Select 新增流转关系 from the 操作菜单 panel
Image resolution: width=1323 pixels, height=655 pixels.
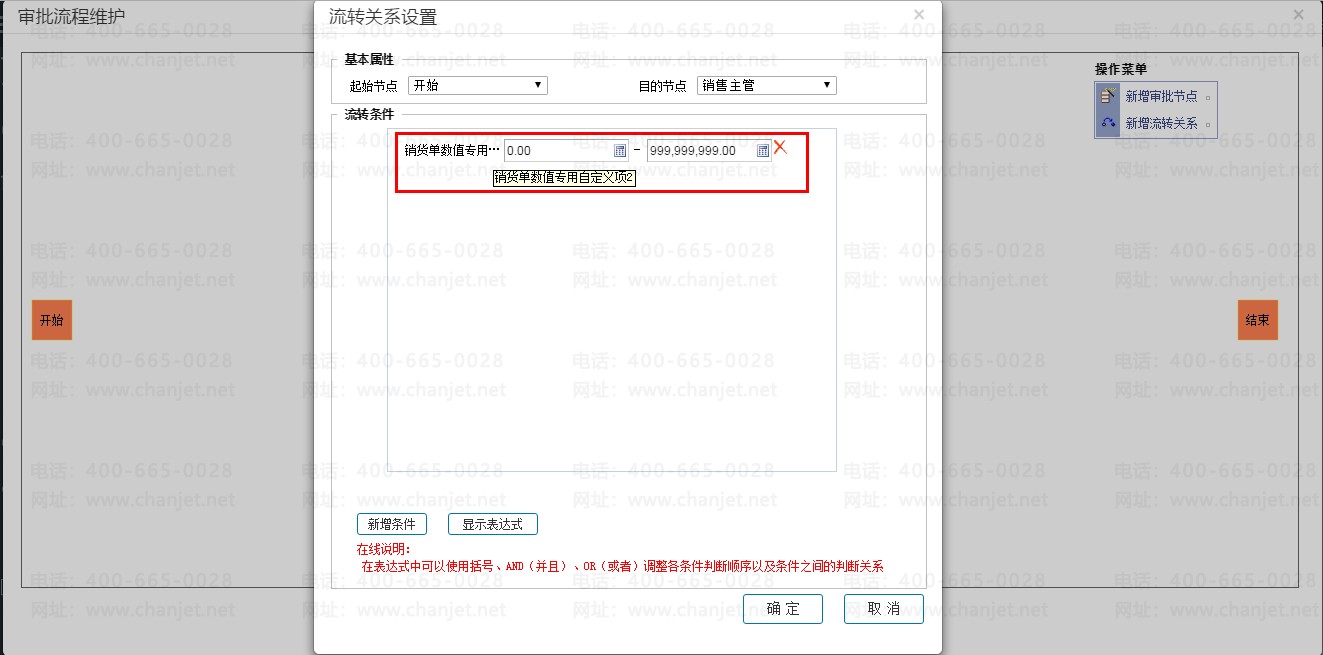pyautogui.click(x=1160, y=121)
